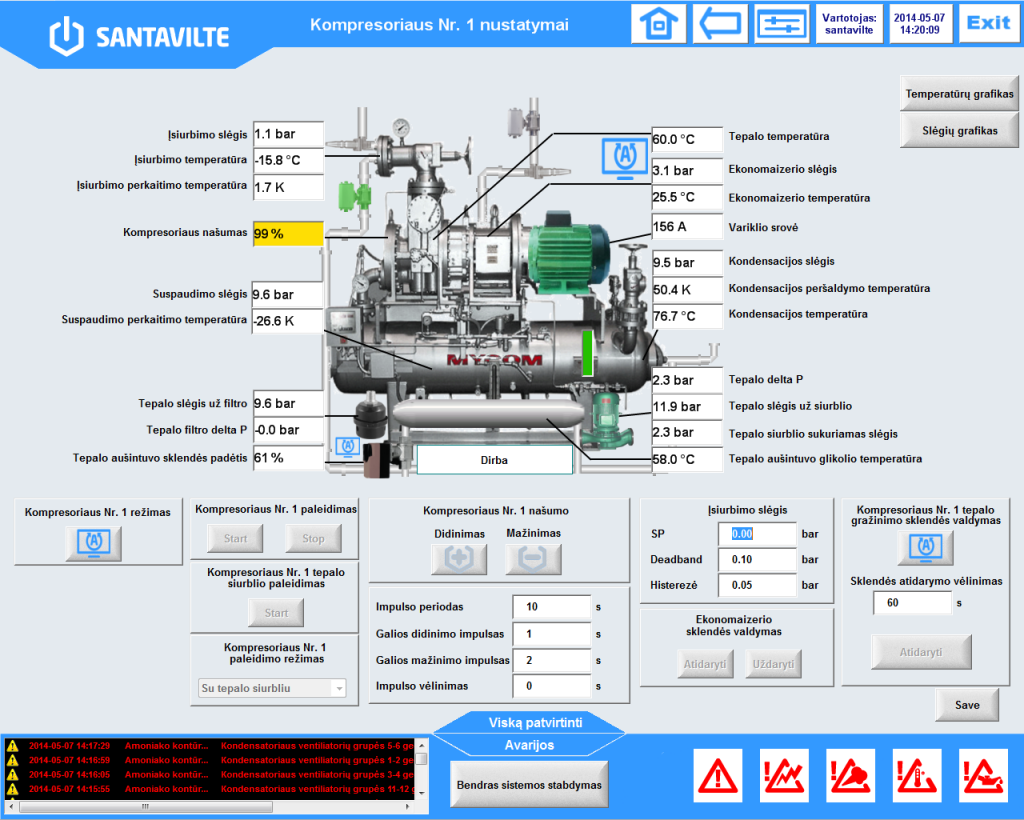Viewport: 1024px width, 820px height.
Task: Click the date and time display 2014-05-07
Action: tap(919, 24)
